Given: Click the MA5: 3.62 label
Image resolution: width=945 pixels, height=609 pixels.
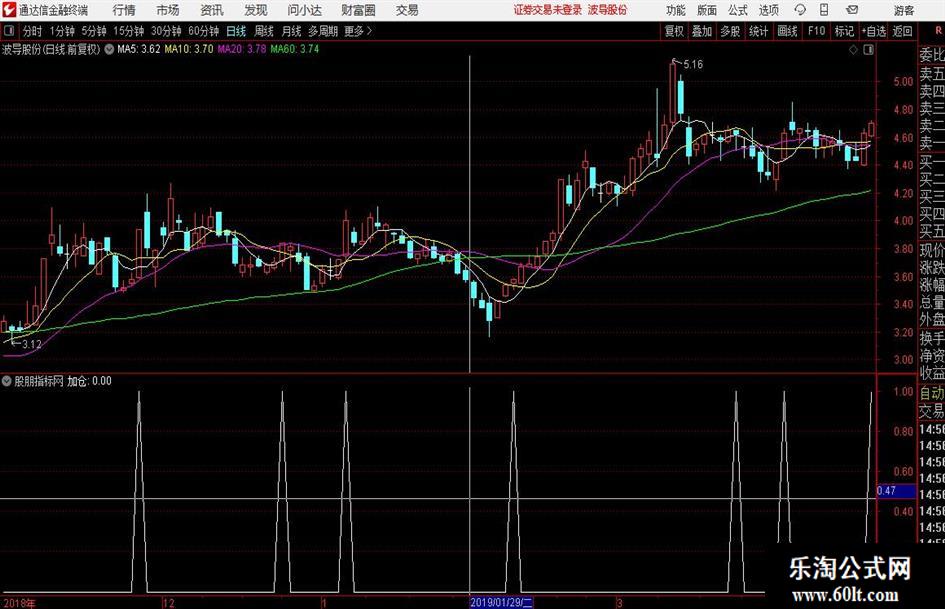Looking at the screenshot, I should [139, 49].
